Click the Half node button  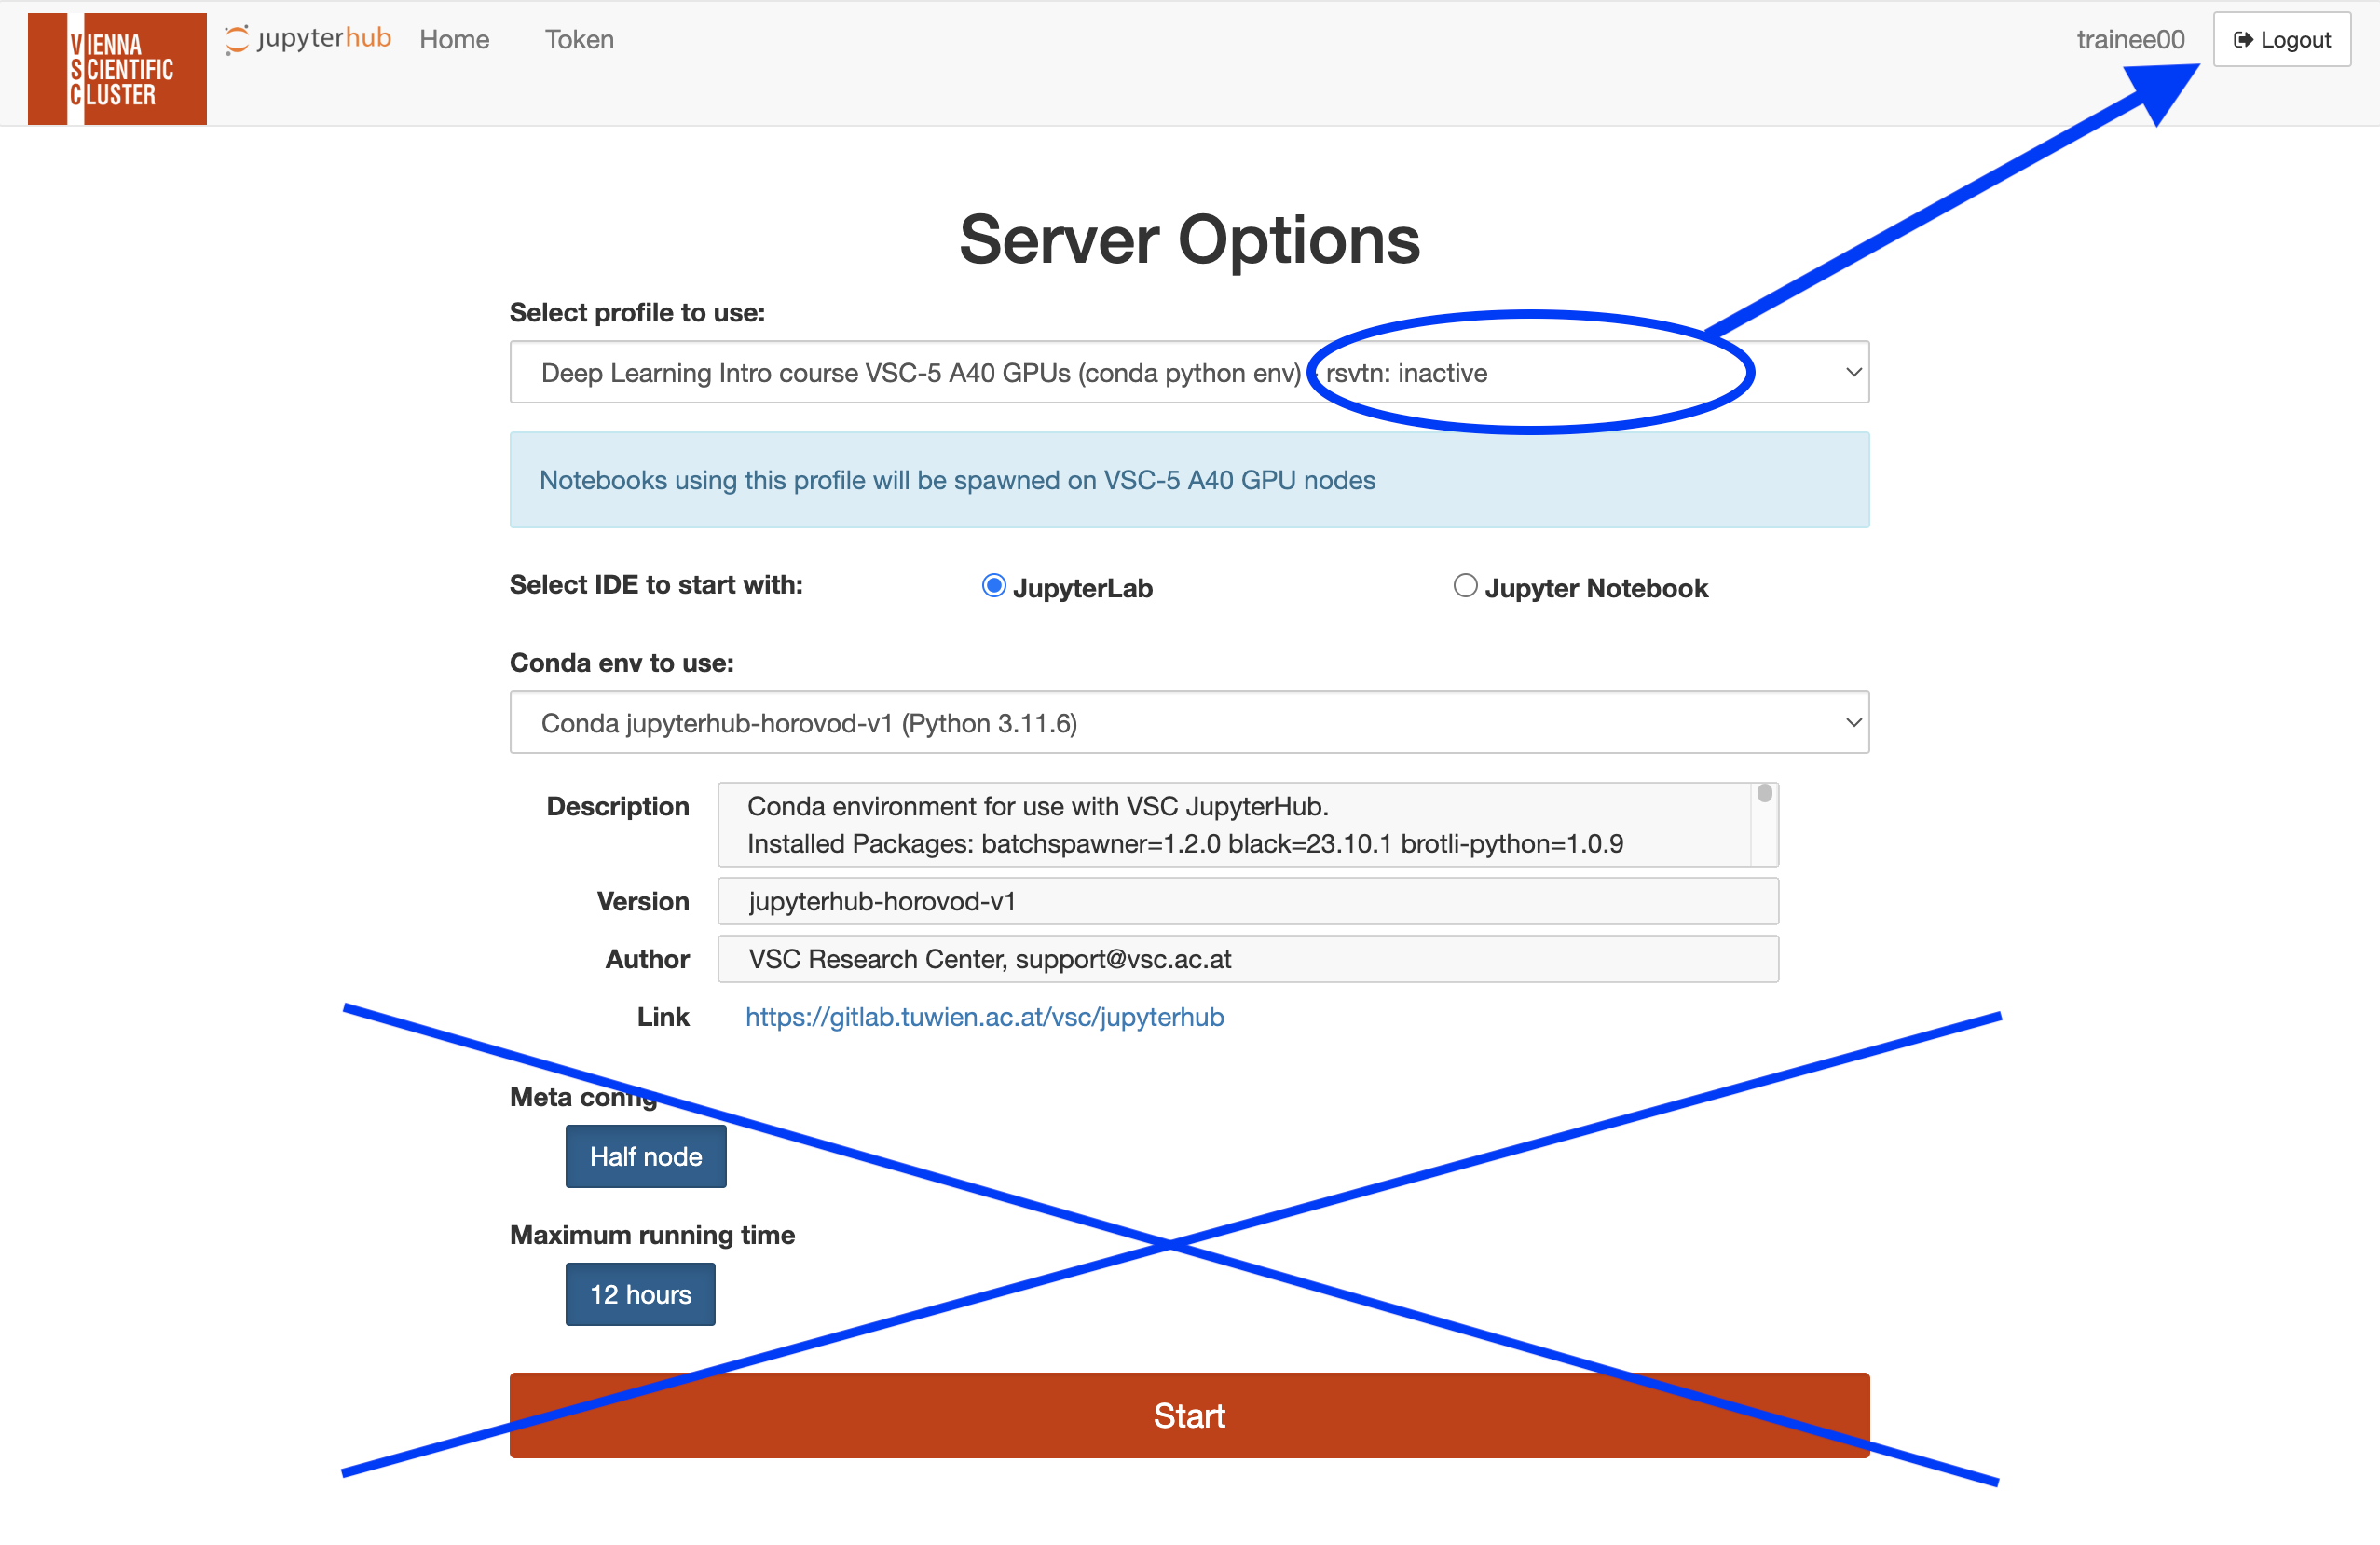coord(646,1157)
